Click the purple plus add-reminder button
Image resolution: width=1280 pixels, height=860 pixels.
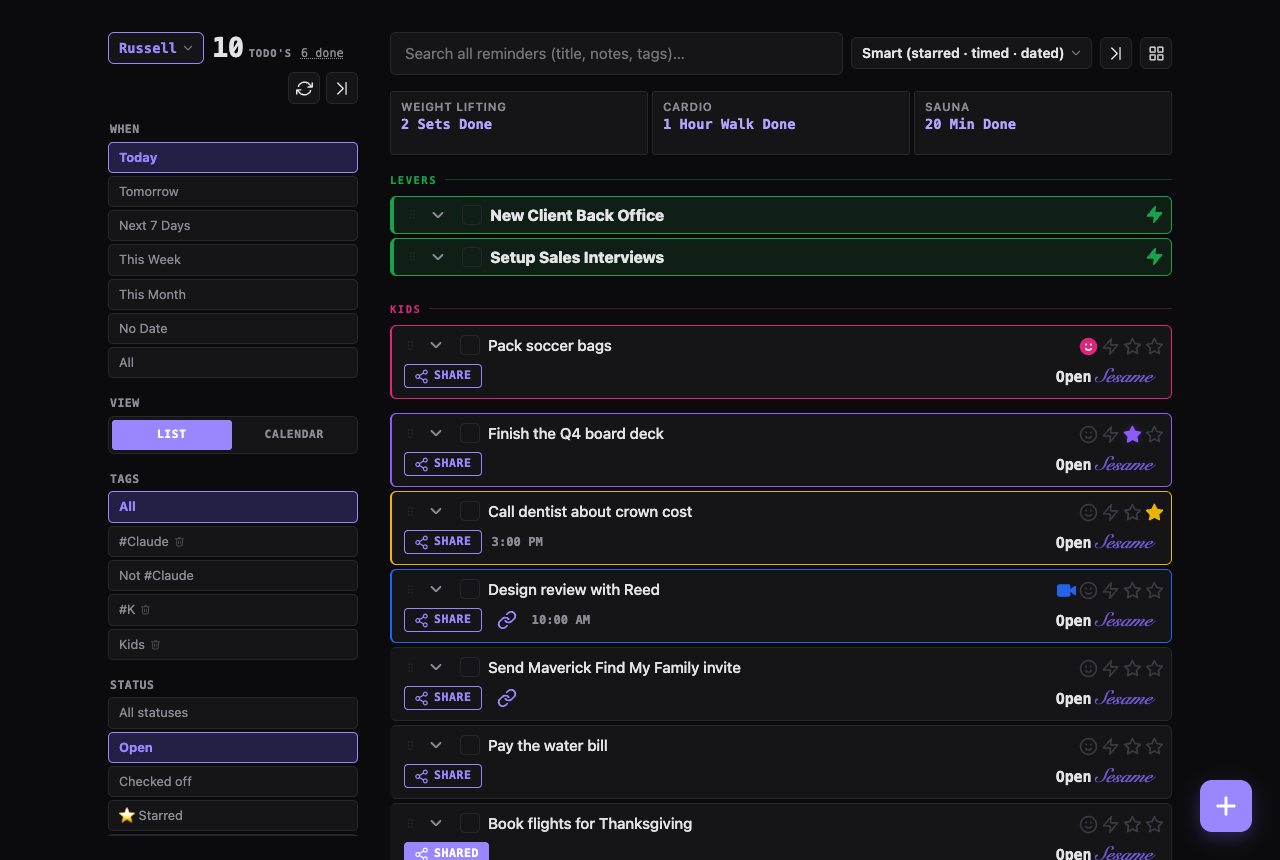(x=1226, y=806)
